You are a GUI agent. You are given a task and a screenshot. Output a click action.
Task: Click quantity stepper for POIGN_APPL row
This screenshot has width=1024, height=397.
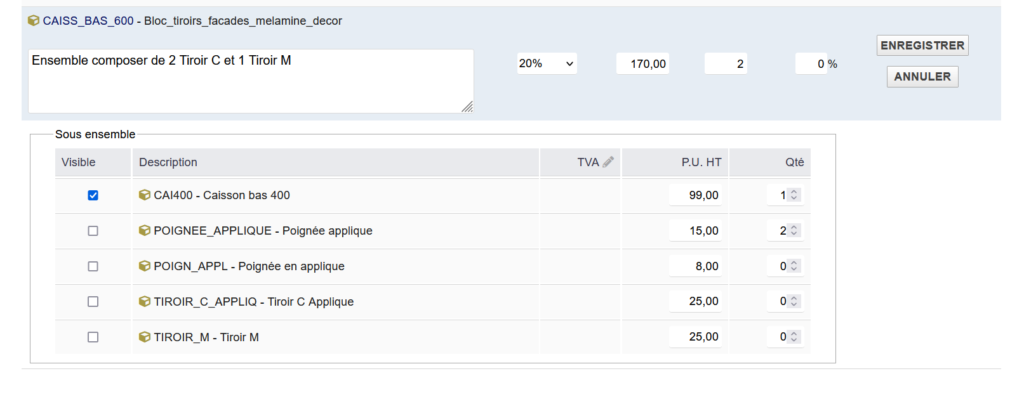(793, 266)
